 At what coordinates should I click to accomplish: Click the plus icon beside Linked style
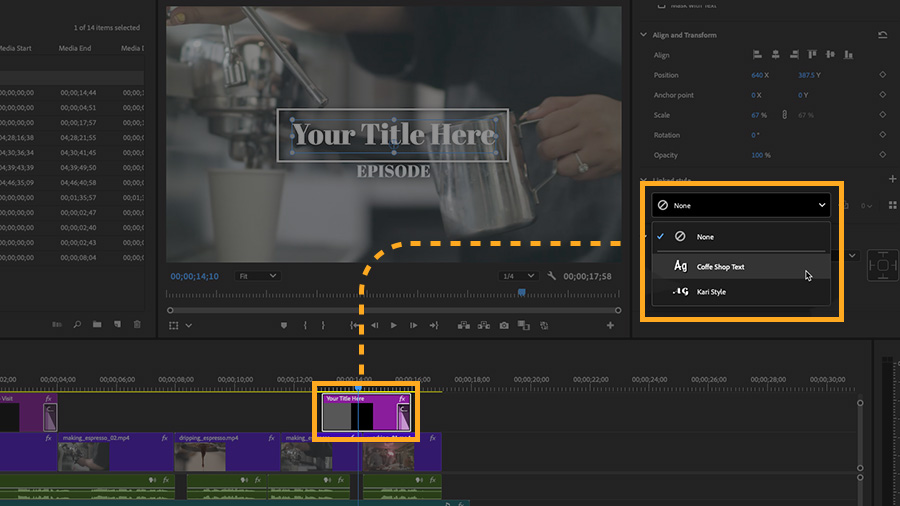point(892,179)
